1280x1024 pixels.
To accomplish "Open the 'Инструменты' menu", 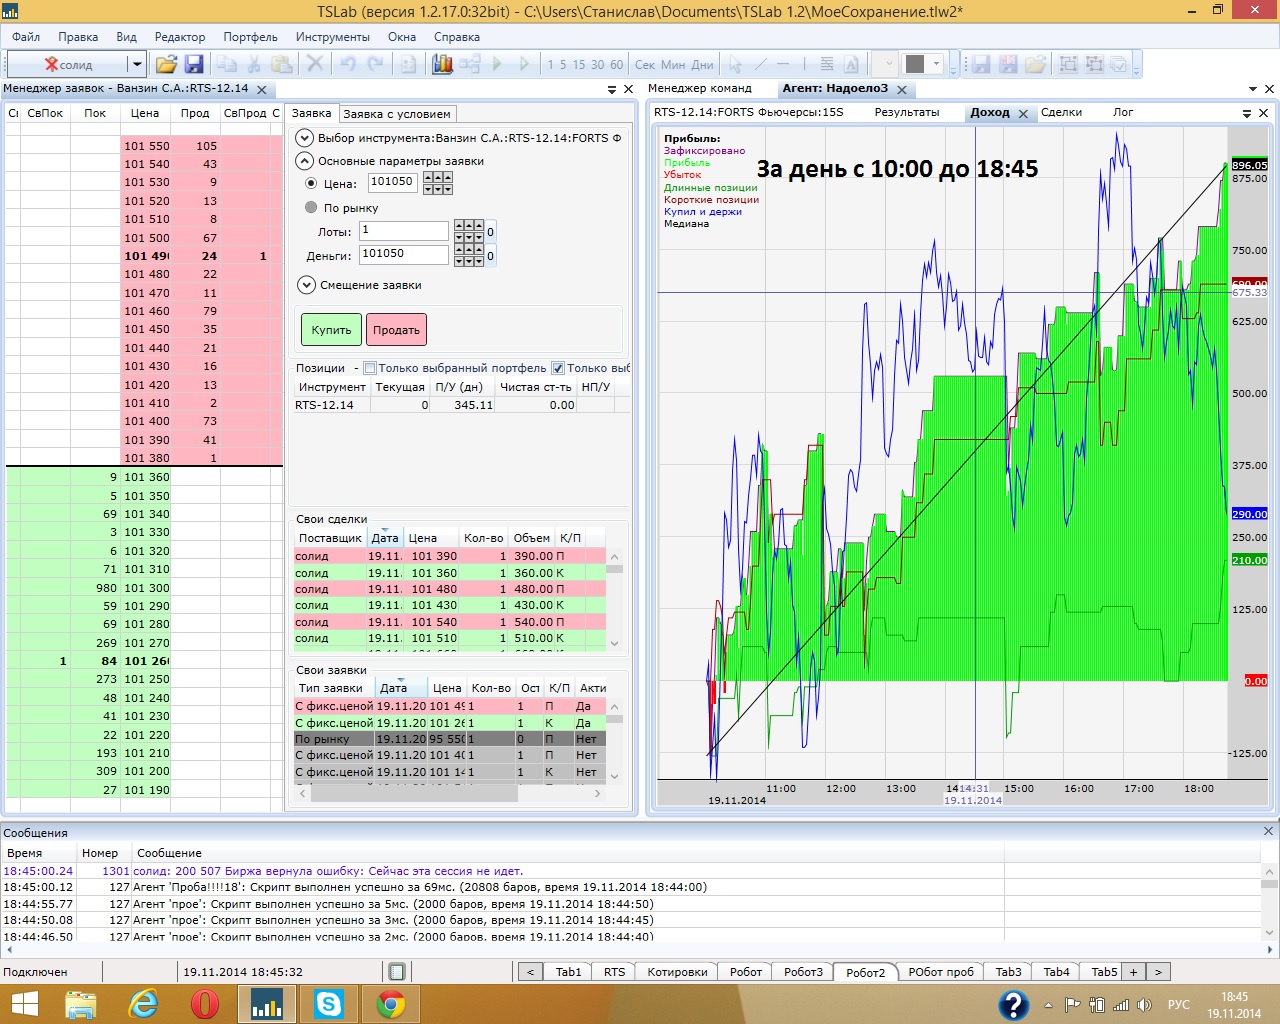I will (x=332, y=37).
